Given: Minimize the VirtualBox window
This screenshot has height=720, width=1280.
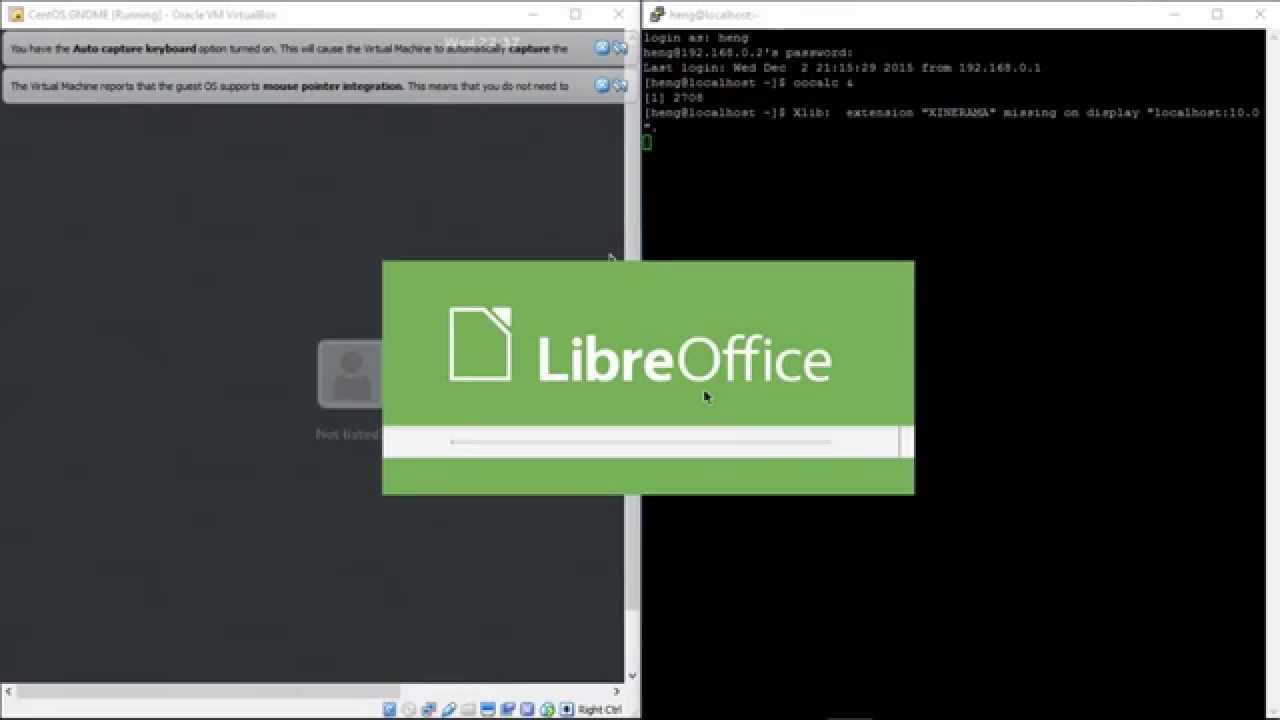Looking at the screenshot, I should coord(533,14).
